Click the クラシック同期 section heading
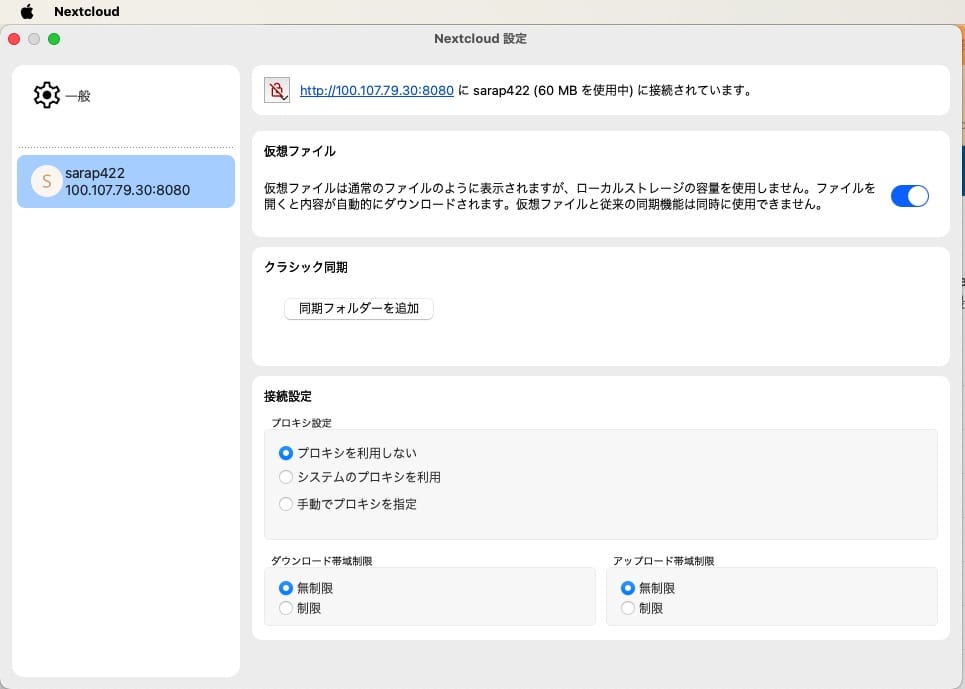The image size is (965, 689). pyautogui.click(x=306, y=267)
